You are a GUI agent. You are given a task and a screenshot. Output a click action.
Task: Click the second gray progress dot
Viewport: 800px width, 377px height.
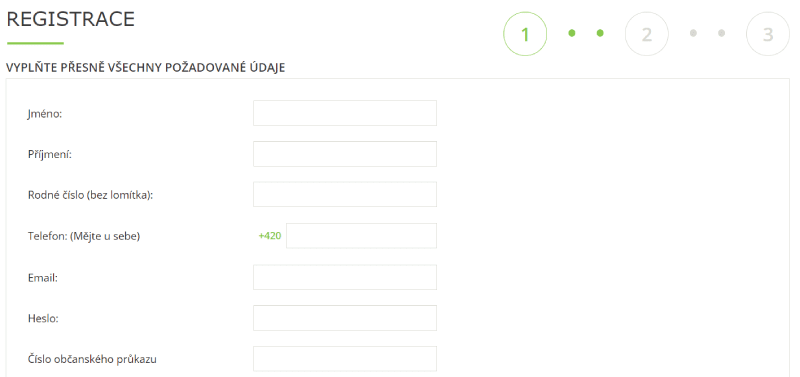pos(721,33)
